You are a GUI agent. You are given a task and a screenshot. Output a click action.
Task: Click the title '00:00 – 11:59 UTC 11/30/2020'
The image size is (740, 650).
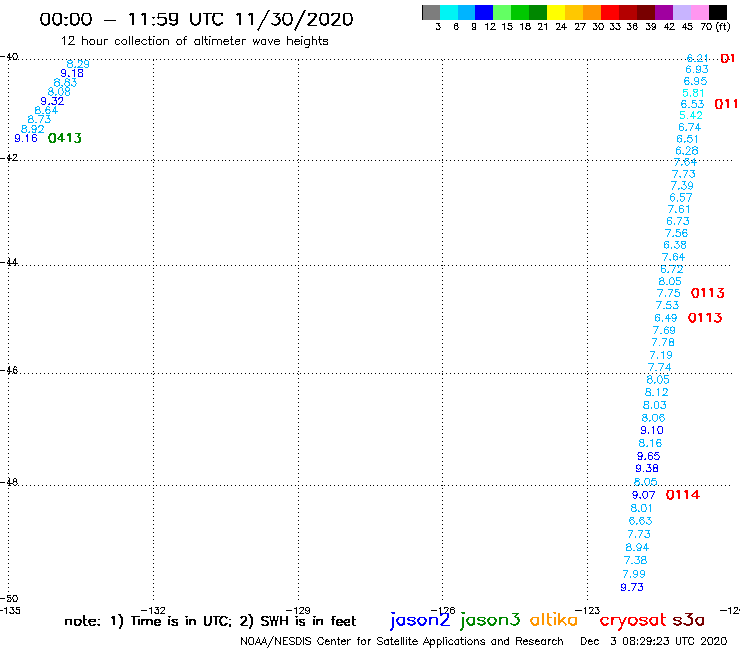[196, 20]
